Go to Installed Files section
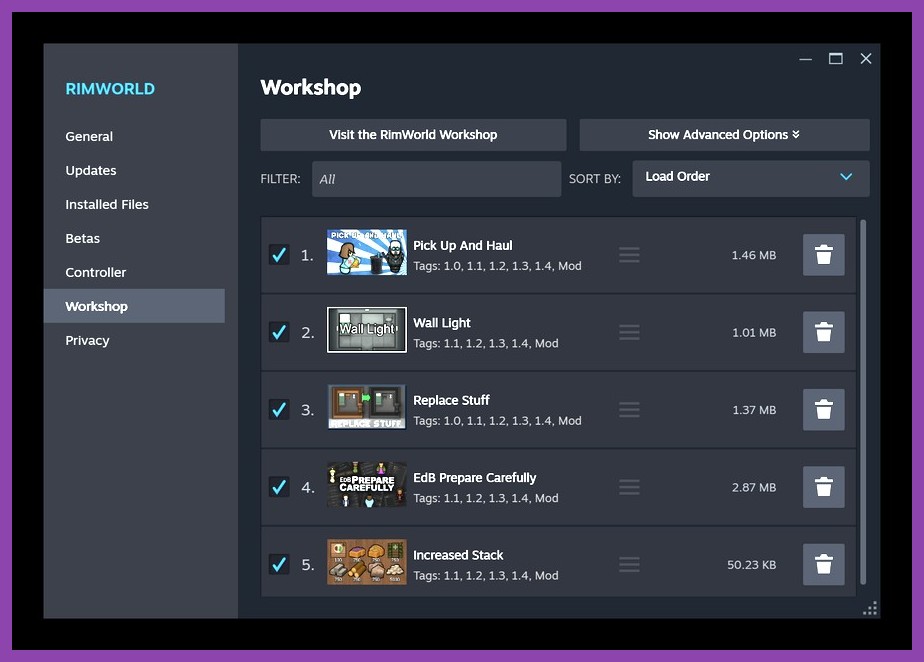 (107, 205)
